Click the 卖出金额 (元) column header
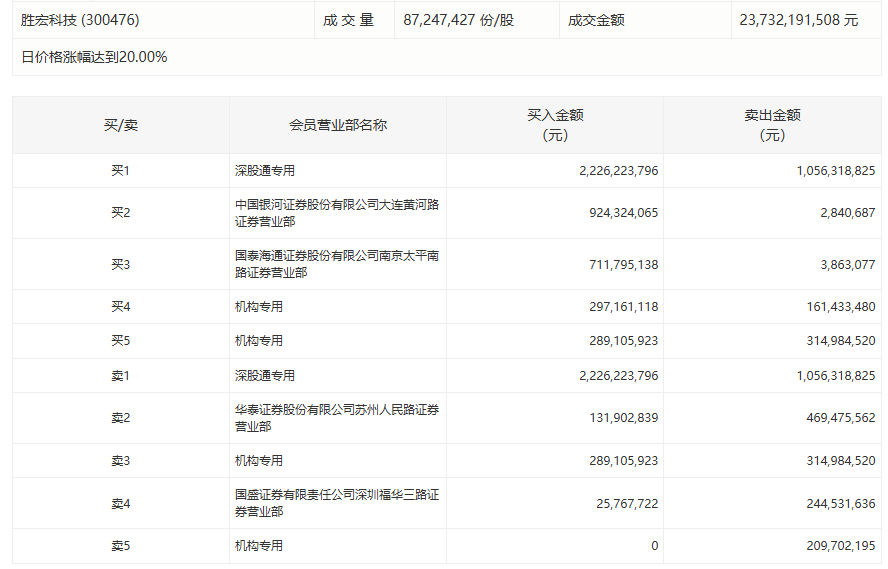Screen dimensions: 888x569 [x=772, y=125]
